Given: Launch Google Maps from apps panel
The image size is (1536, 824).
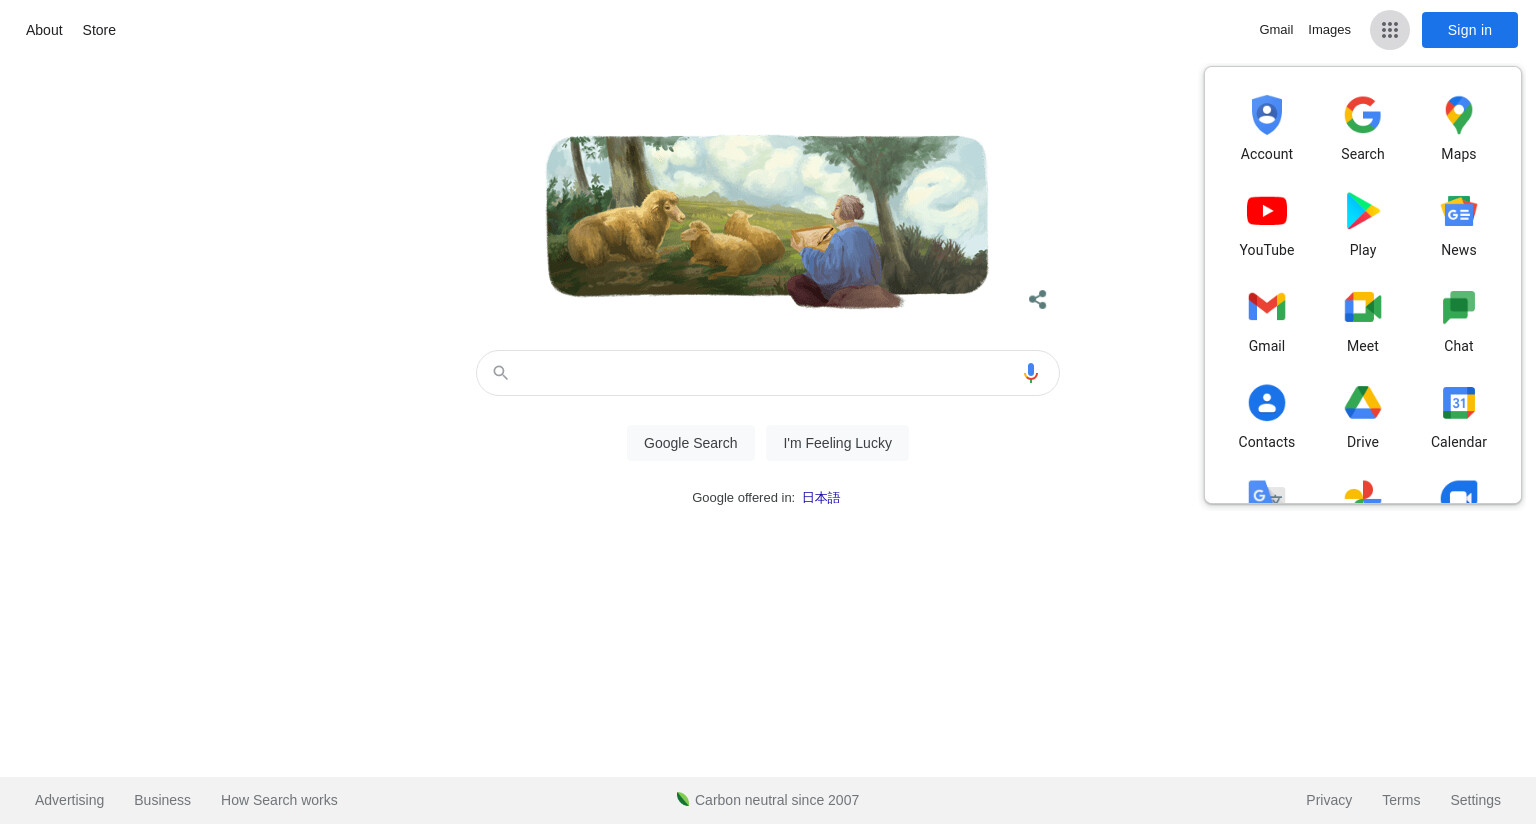Looking at the screenshot, I should 1459,130.
